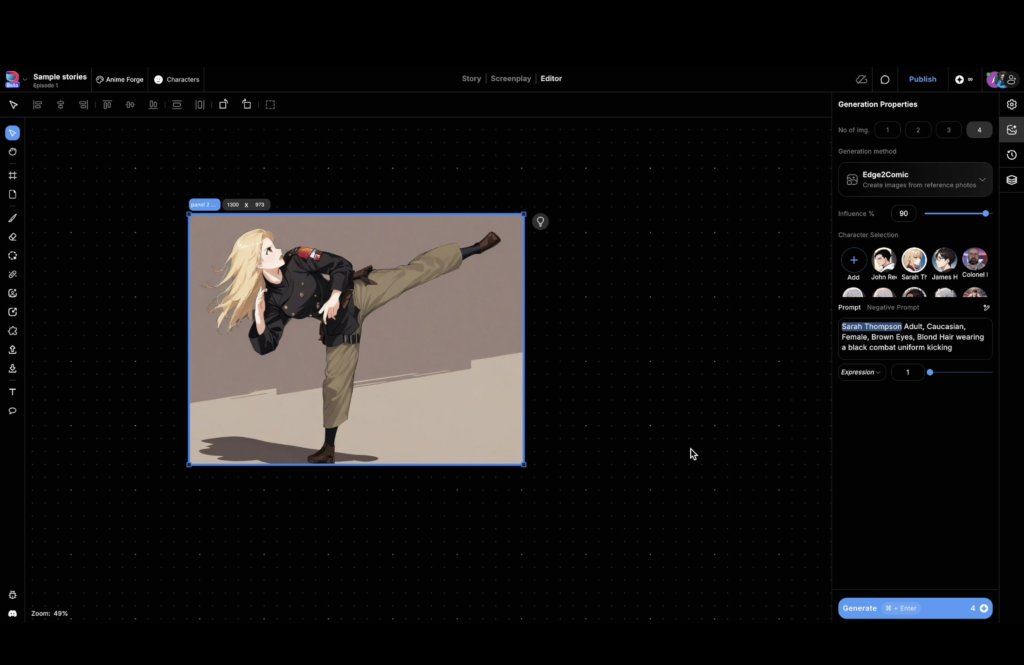Select the Text tool
Screen dimensions: 1024x665
pyautogui.click(x=13, y=392)
